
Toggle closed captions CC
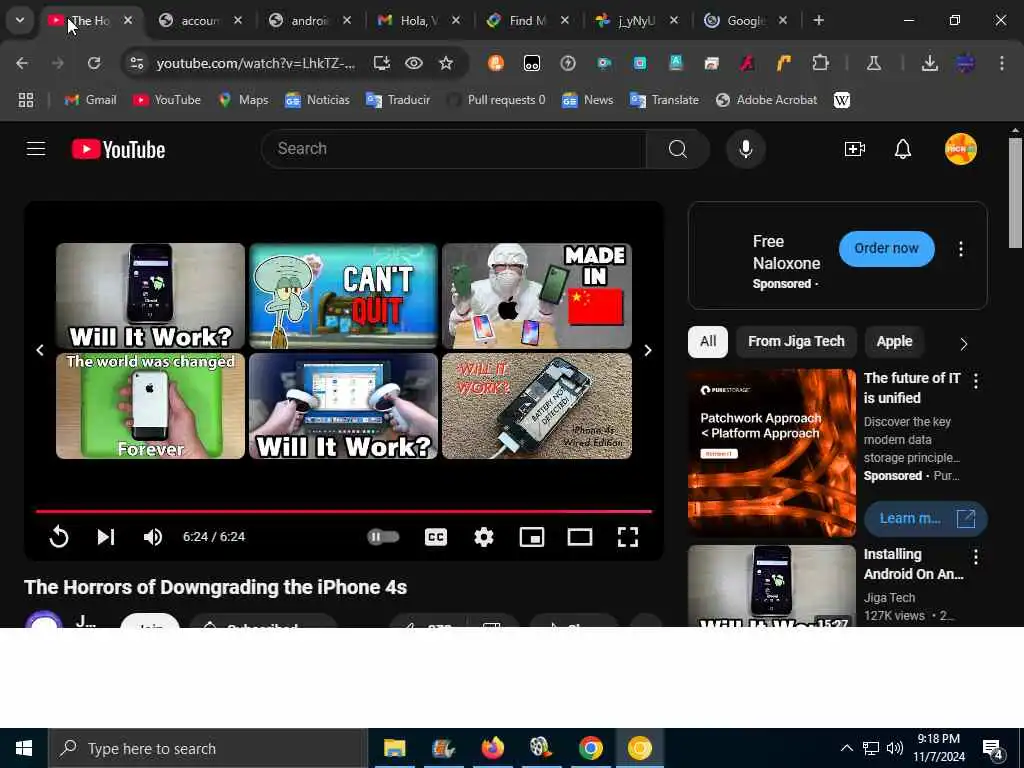(x=436, y=537)
